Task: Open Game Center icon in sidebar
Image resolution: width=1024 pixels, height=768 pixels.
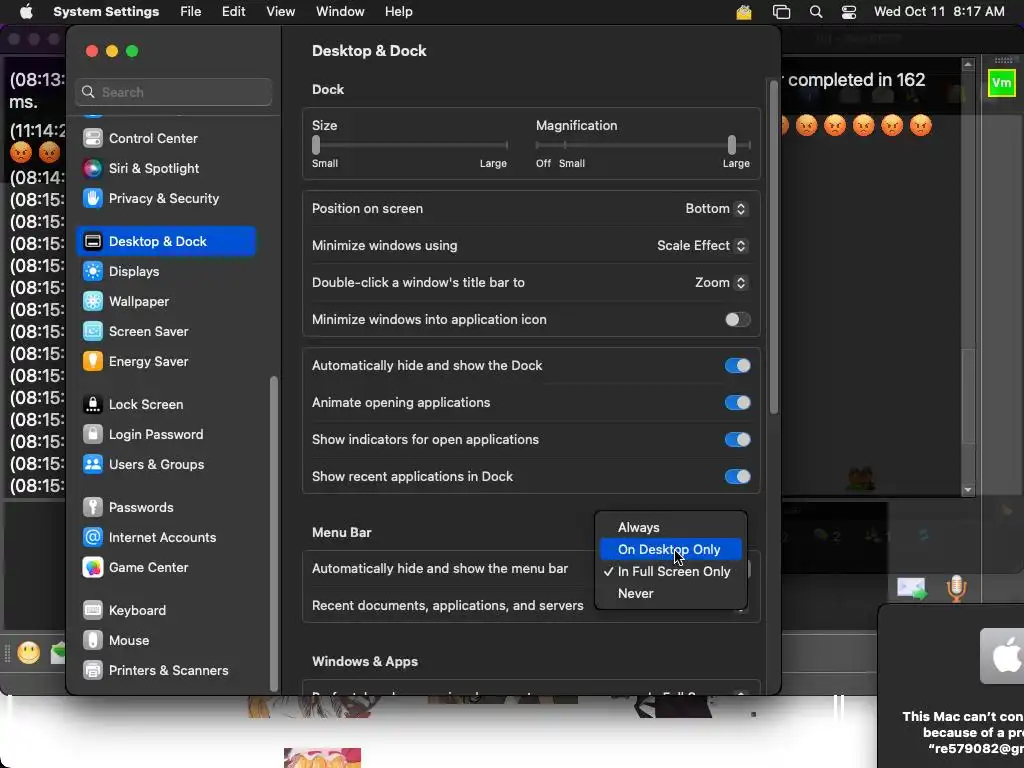Action: [x=93, y=568]
